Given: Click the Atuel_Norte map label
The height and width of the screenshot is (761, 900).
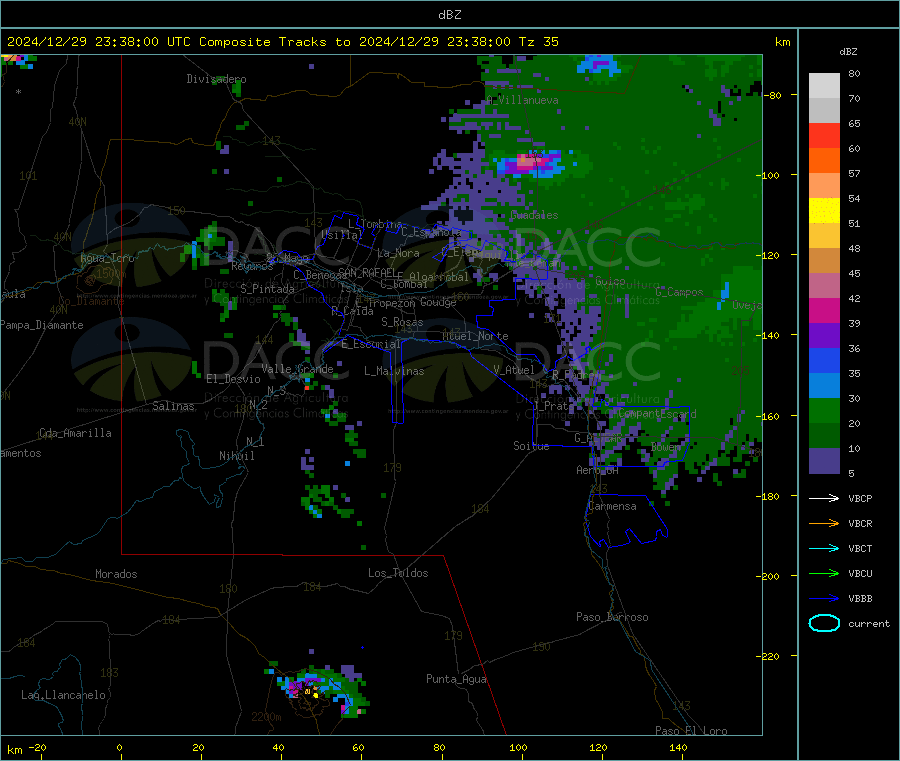Looking at the screenshot, I should coord(475,336).
